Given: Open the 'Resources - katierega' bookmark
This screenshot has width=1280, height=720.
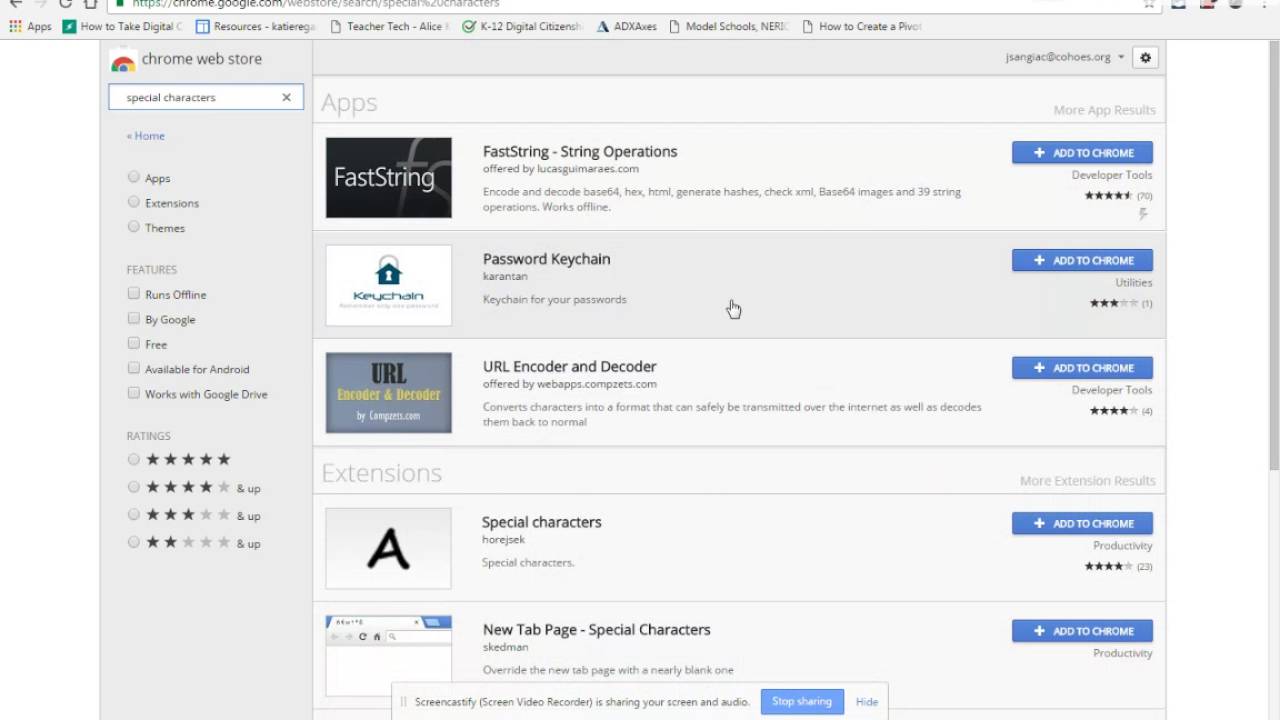Looking at the screenshot, I should [256, 26].
